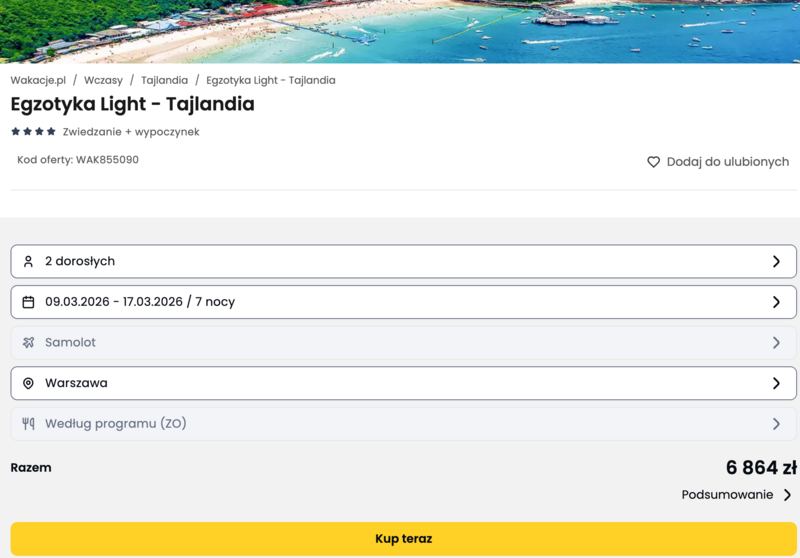Click the beach header photo
800x558 pixels.
click(400, 30)
